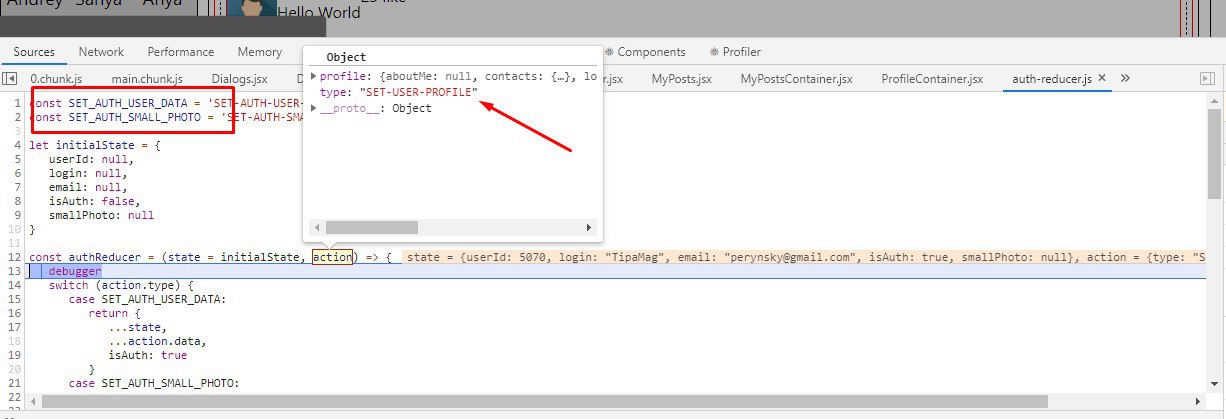Switch to the Sources tab
This screenshot has width=1226, height=419.
click(34, 52)
